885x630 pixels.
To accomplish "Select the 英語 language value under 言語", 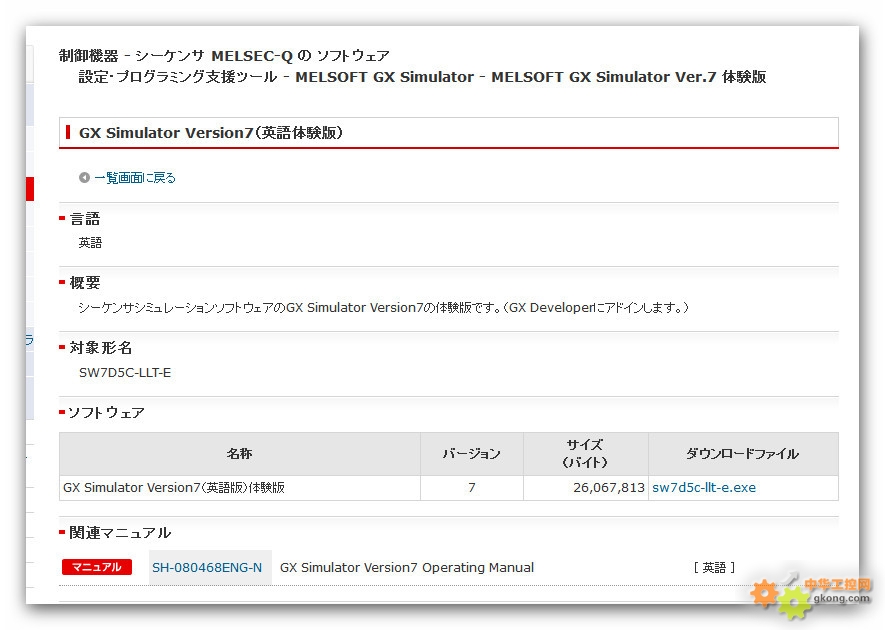I will 90,243.
